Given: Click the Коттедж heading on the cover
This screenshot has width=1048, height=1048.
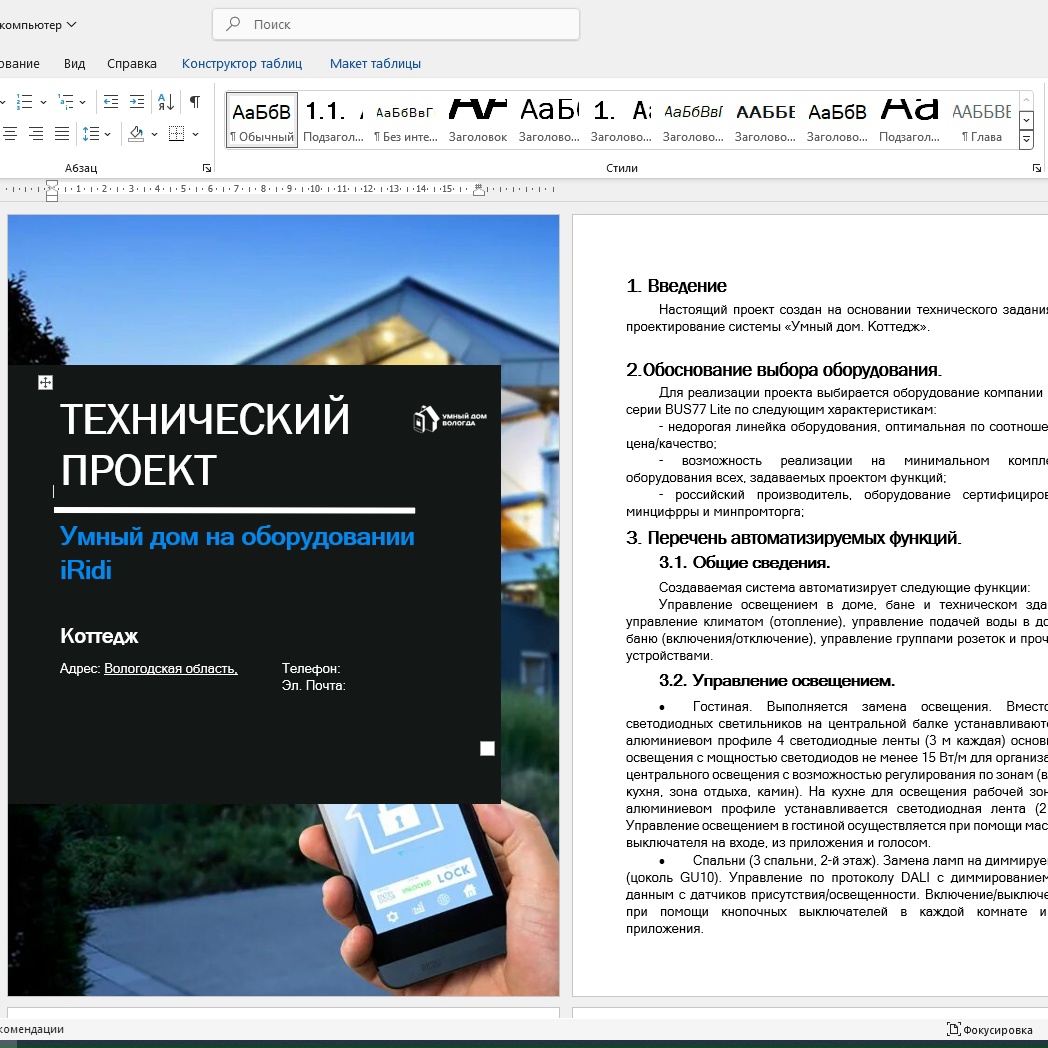Looking at the screenshot, I should (x=99, y=636).
